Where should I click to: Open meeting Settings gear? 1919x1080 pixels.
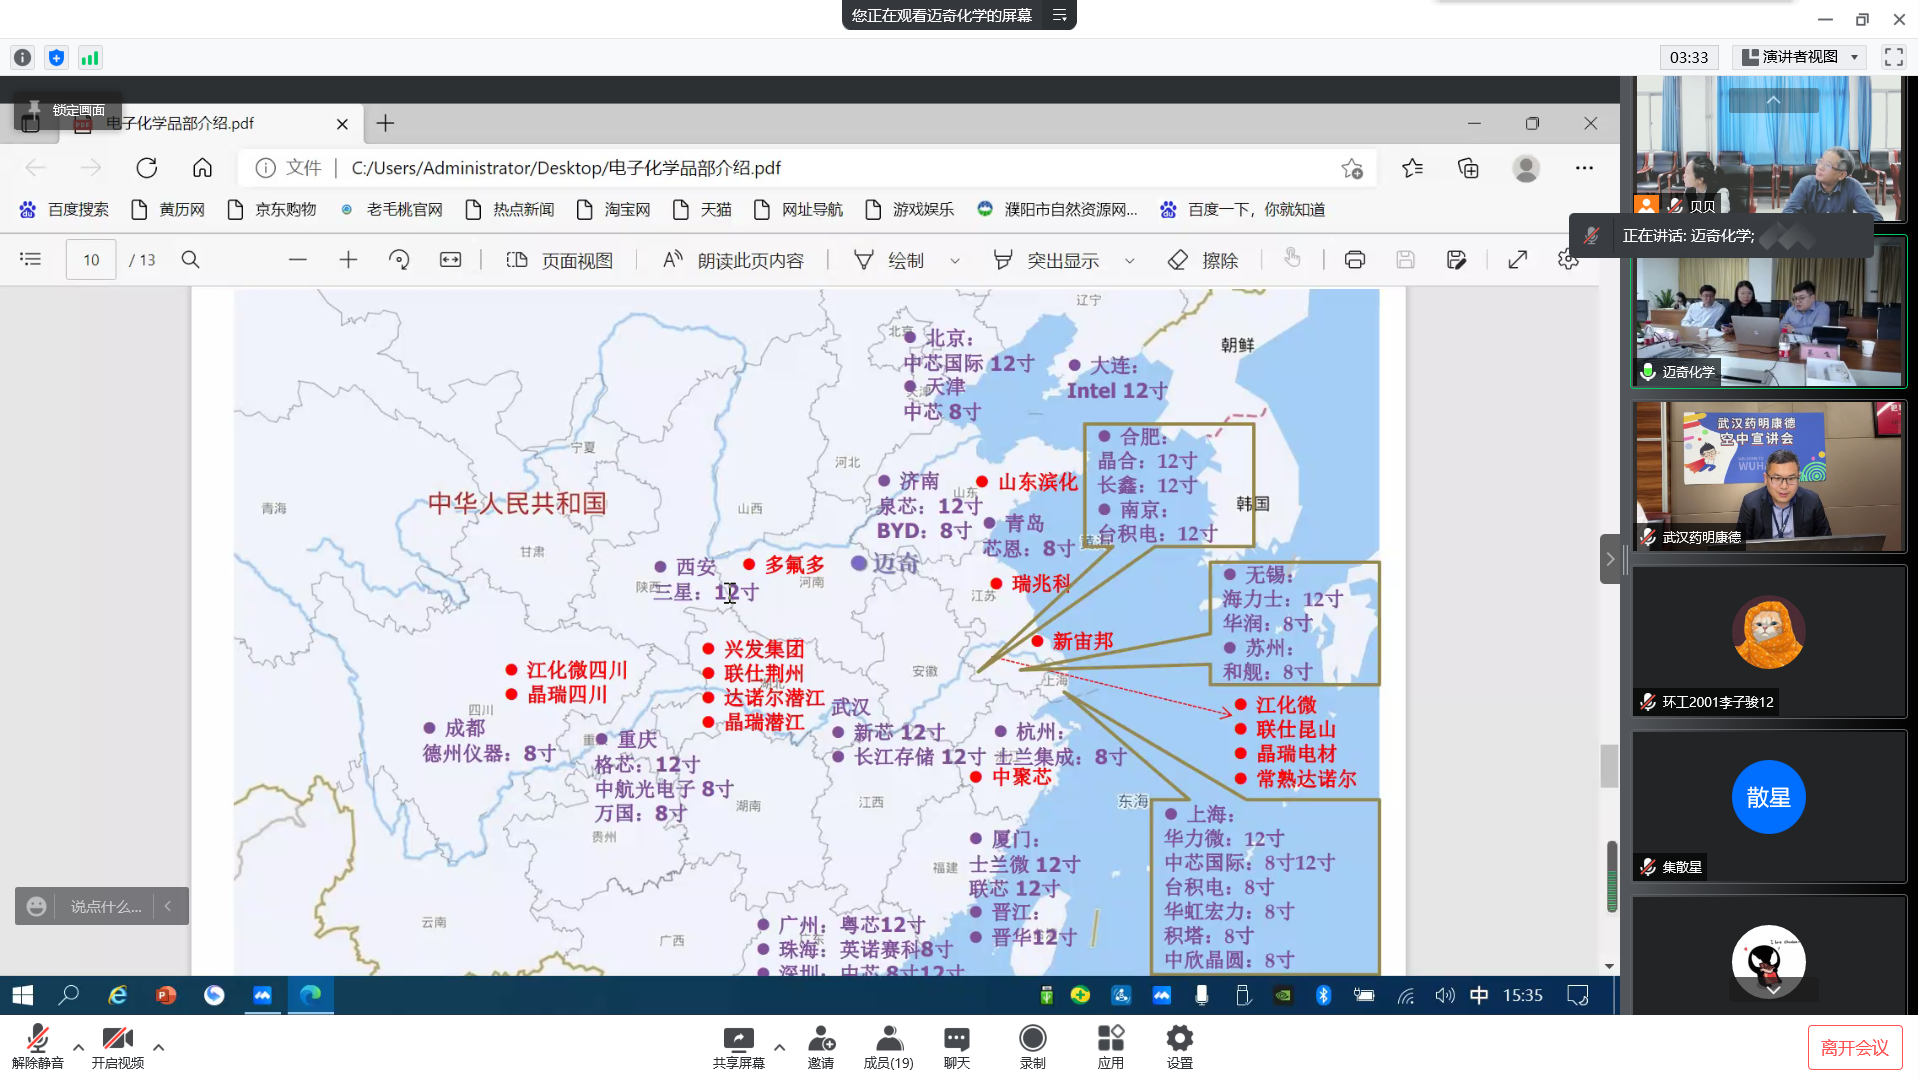[x=1179, y=1046]
